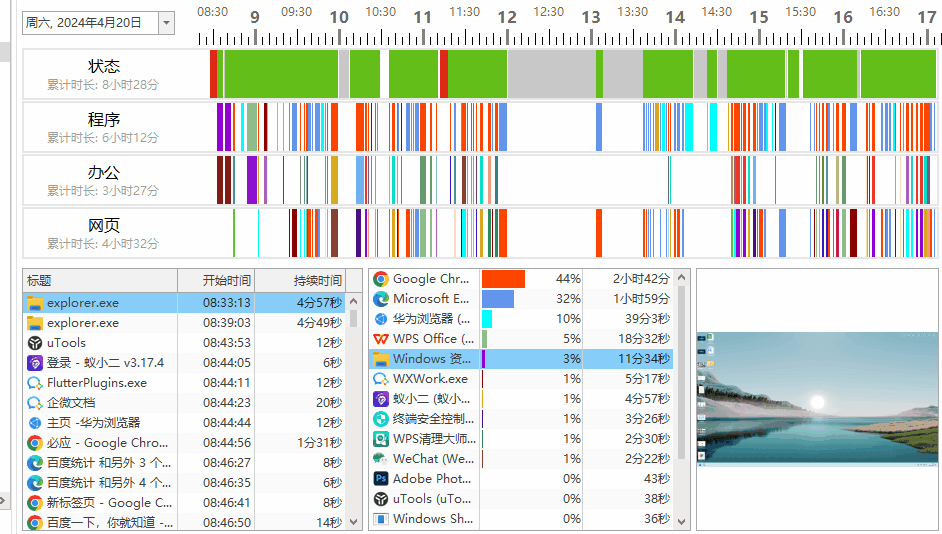The height and width of the screenshot is (534, 942).
Task: Click the WXWork.exe icon in usage list
Action: [381, 379]
